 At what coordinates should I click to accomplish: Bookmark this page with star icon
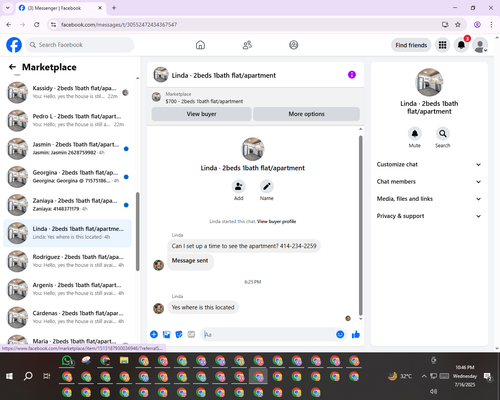458,25
